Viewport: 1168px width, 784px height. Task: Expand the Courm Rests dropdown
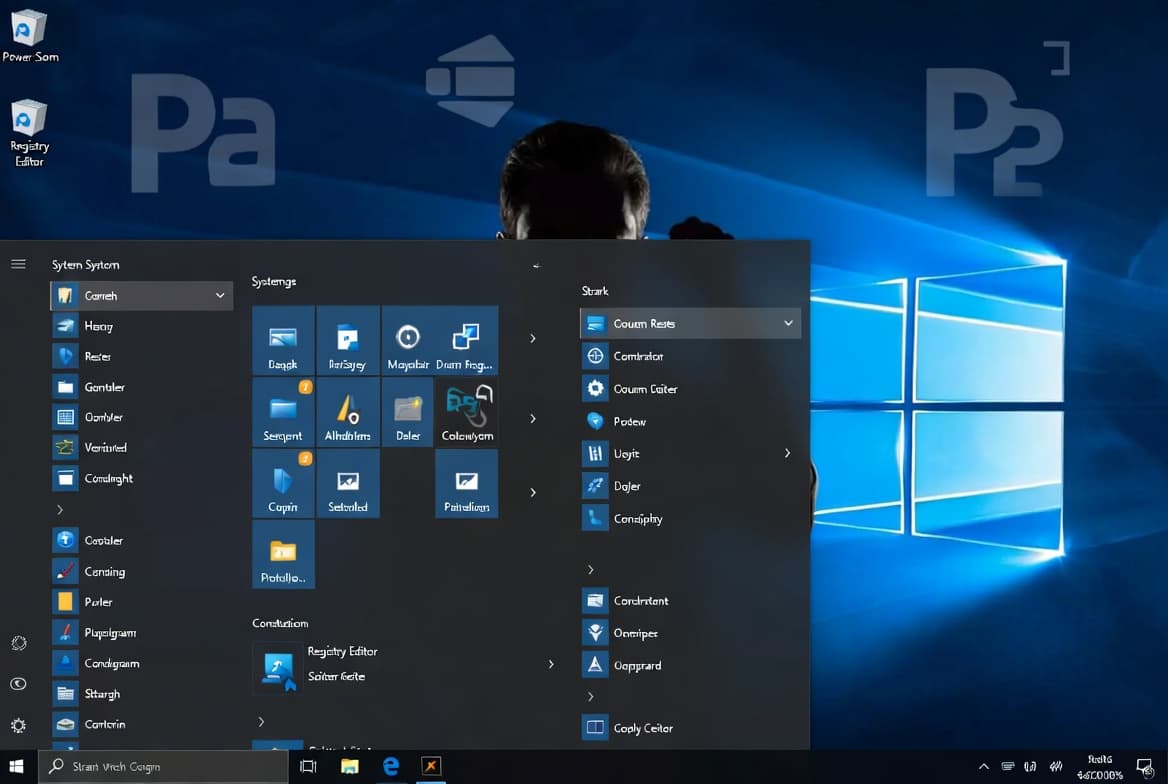pyautogui.click(x=788, y=323)
